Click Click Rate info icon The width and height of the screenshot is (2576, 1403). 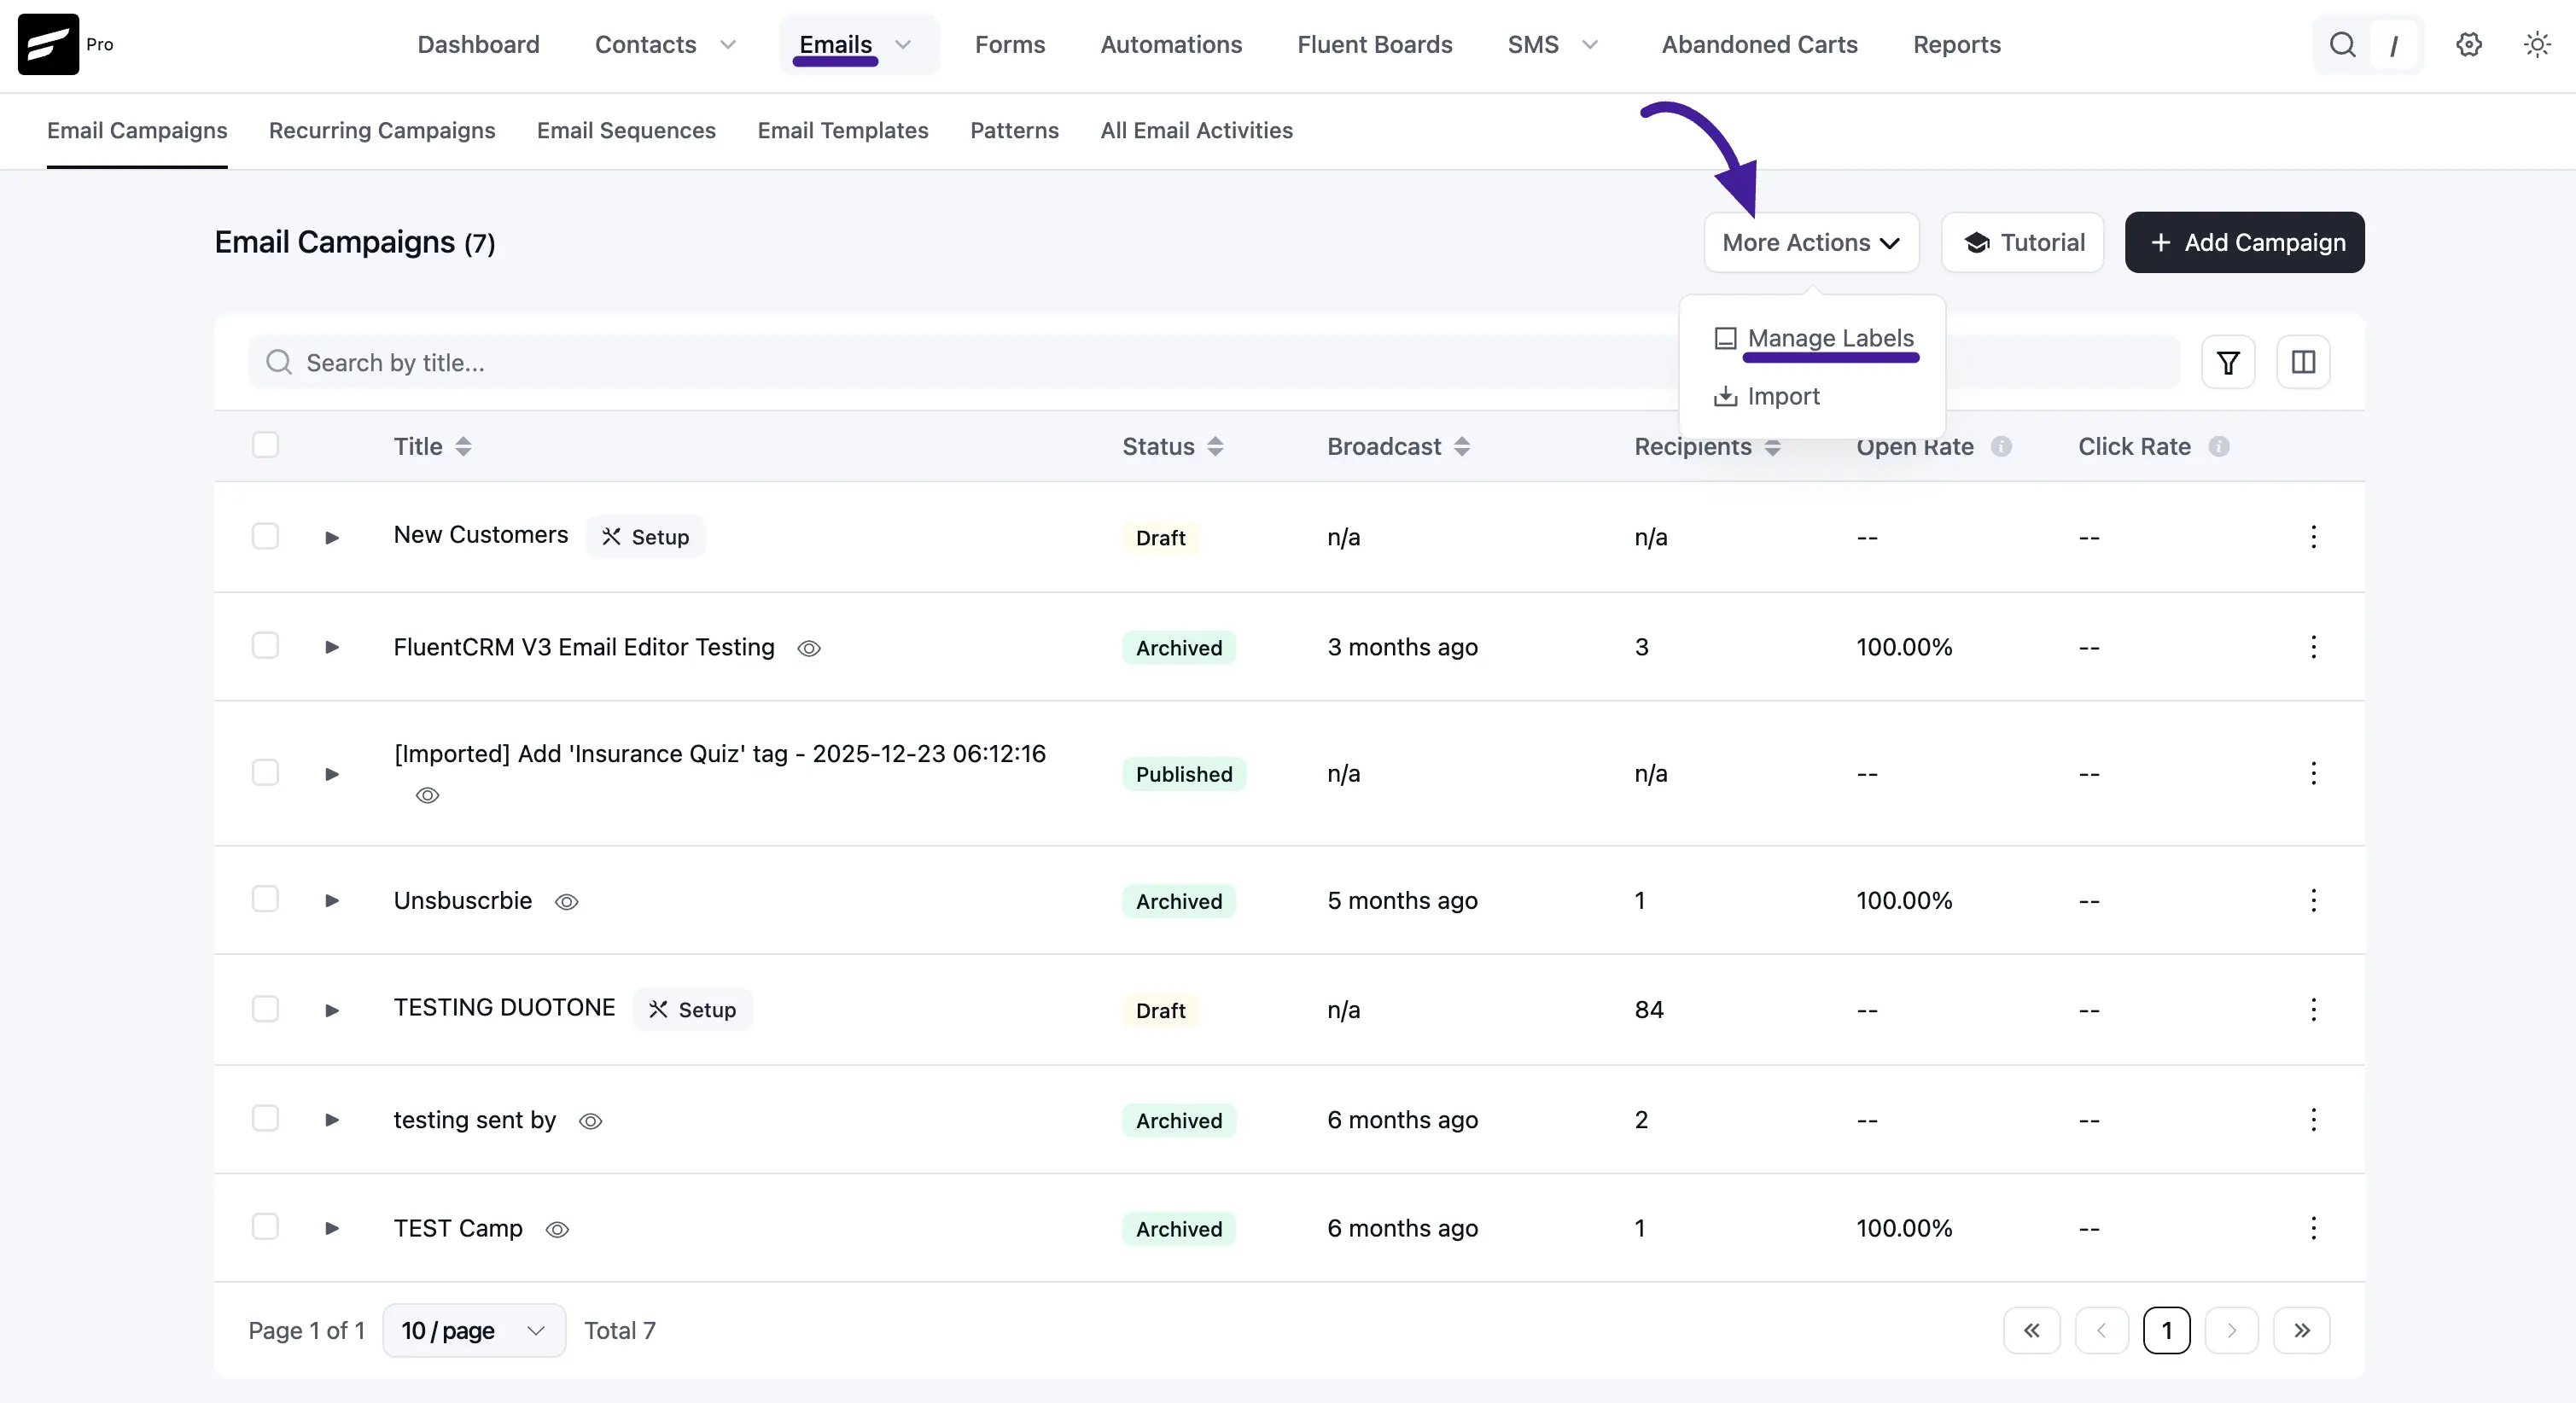[2219, 447]
